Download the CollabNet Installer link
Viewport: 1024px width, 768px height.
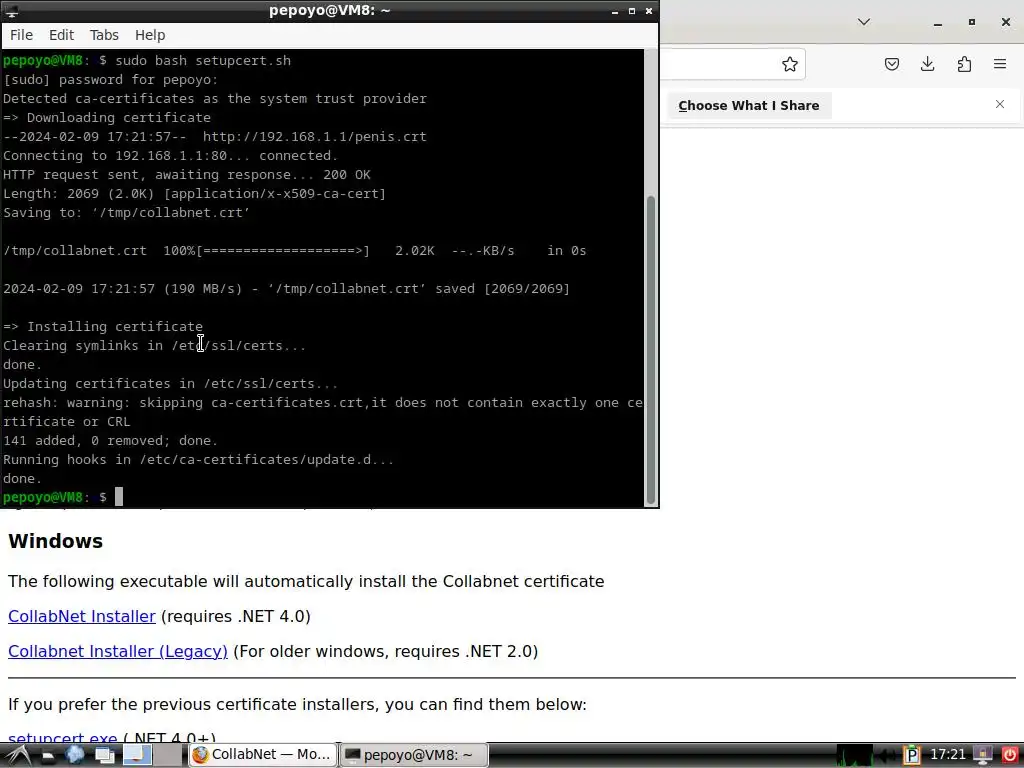click(x=82, y=616)
